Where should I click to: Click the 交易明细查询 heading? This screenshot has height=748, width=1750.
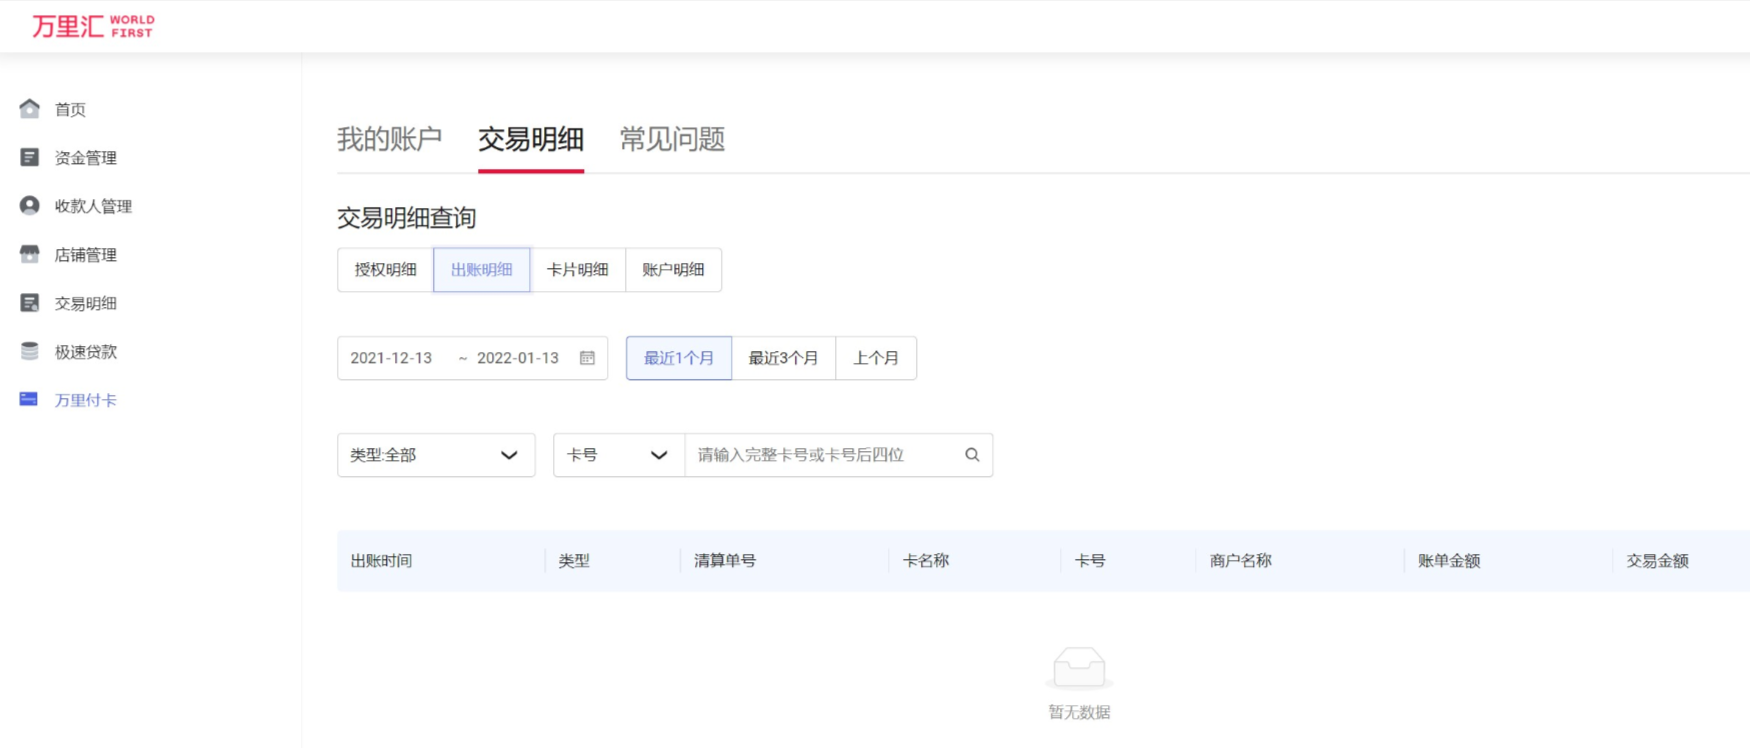[x=407, y=218]
